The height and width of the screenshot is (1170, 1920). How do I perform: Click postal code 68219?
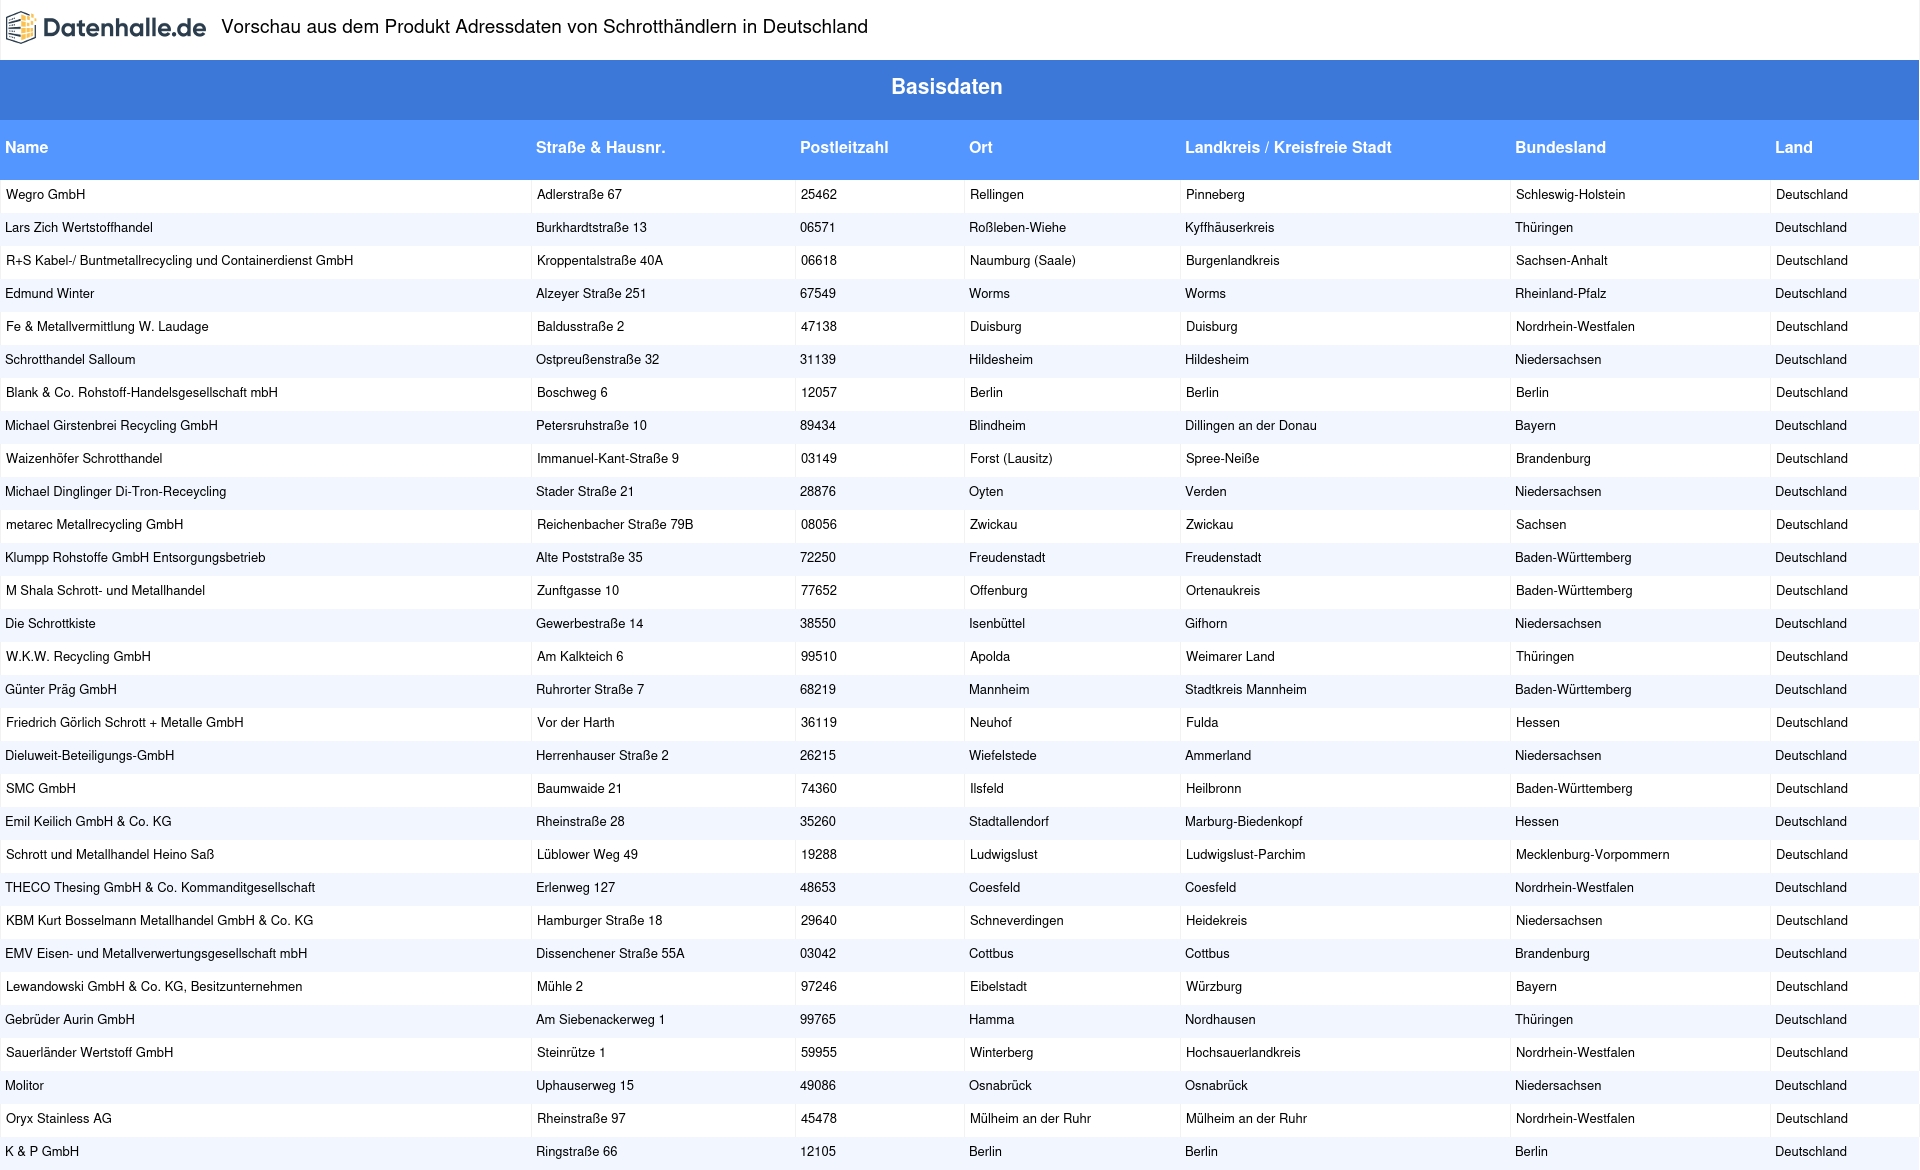[818, 690]
